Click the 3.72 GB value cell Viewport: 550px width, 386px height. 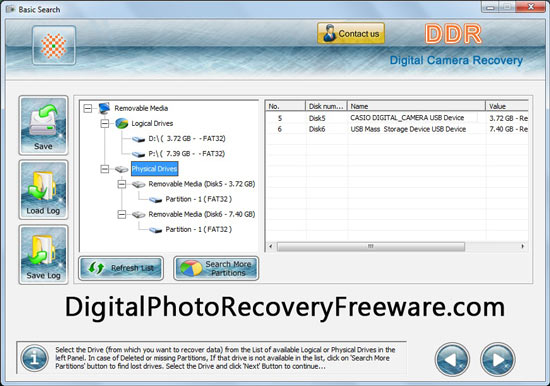[x=509, y=118]
